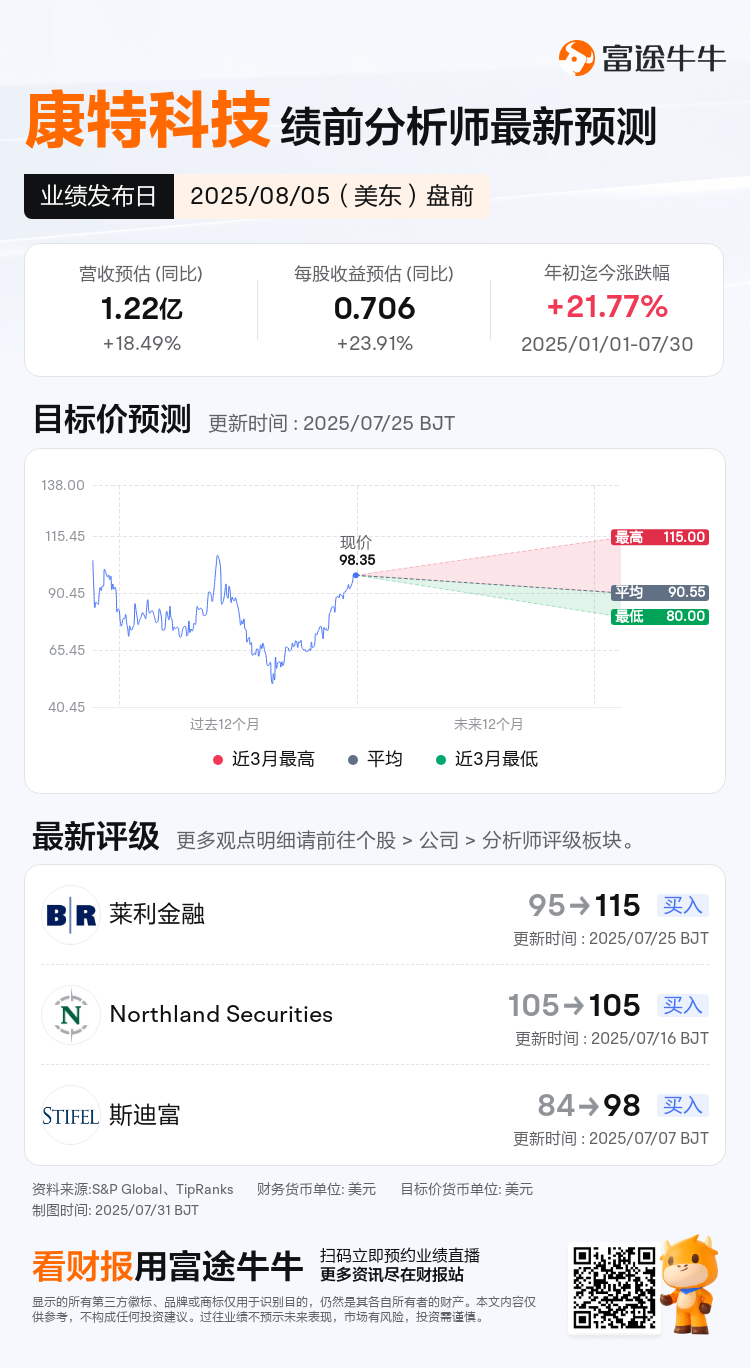Image resolution: width=750 pixels, height=1368 pixels.
Task: Click the 买入 tag for 莱利金融
Action: click(x=683, y=905)
